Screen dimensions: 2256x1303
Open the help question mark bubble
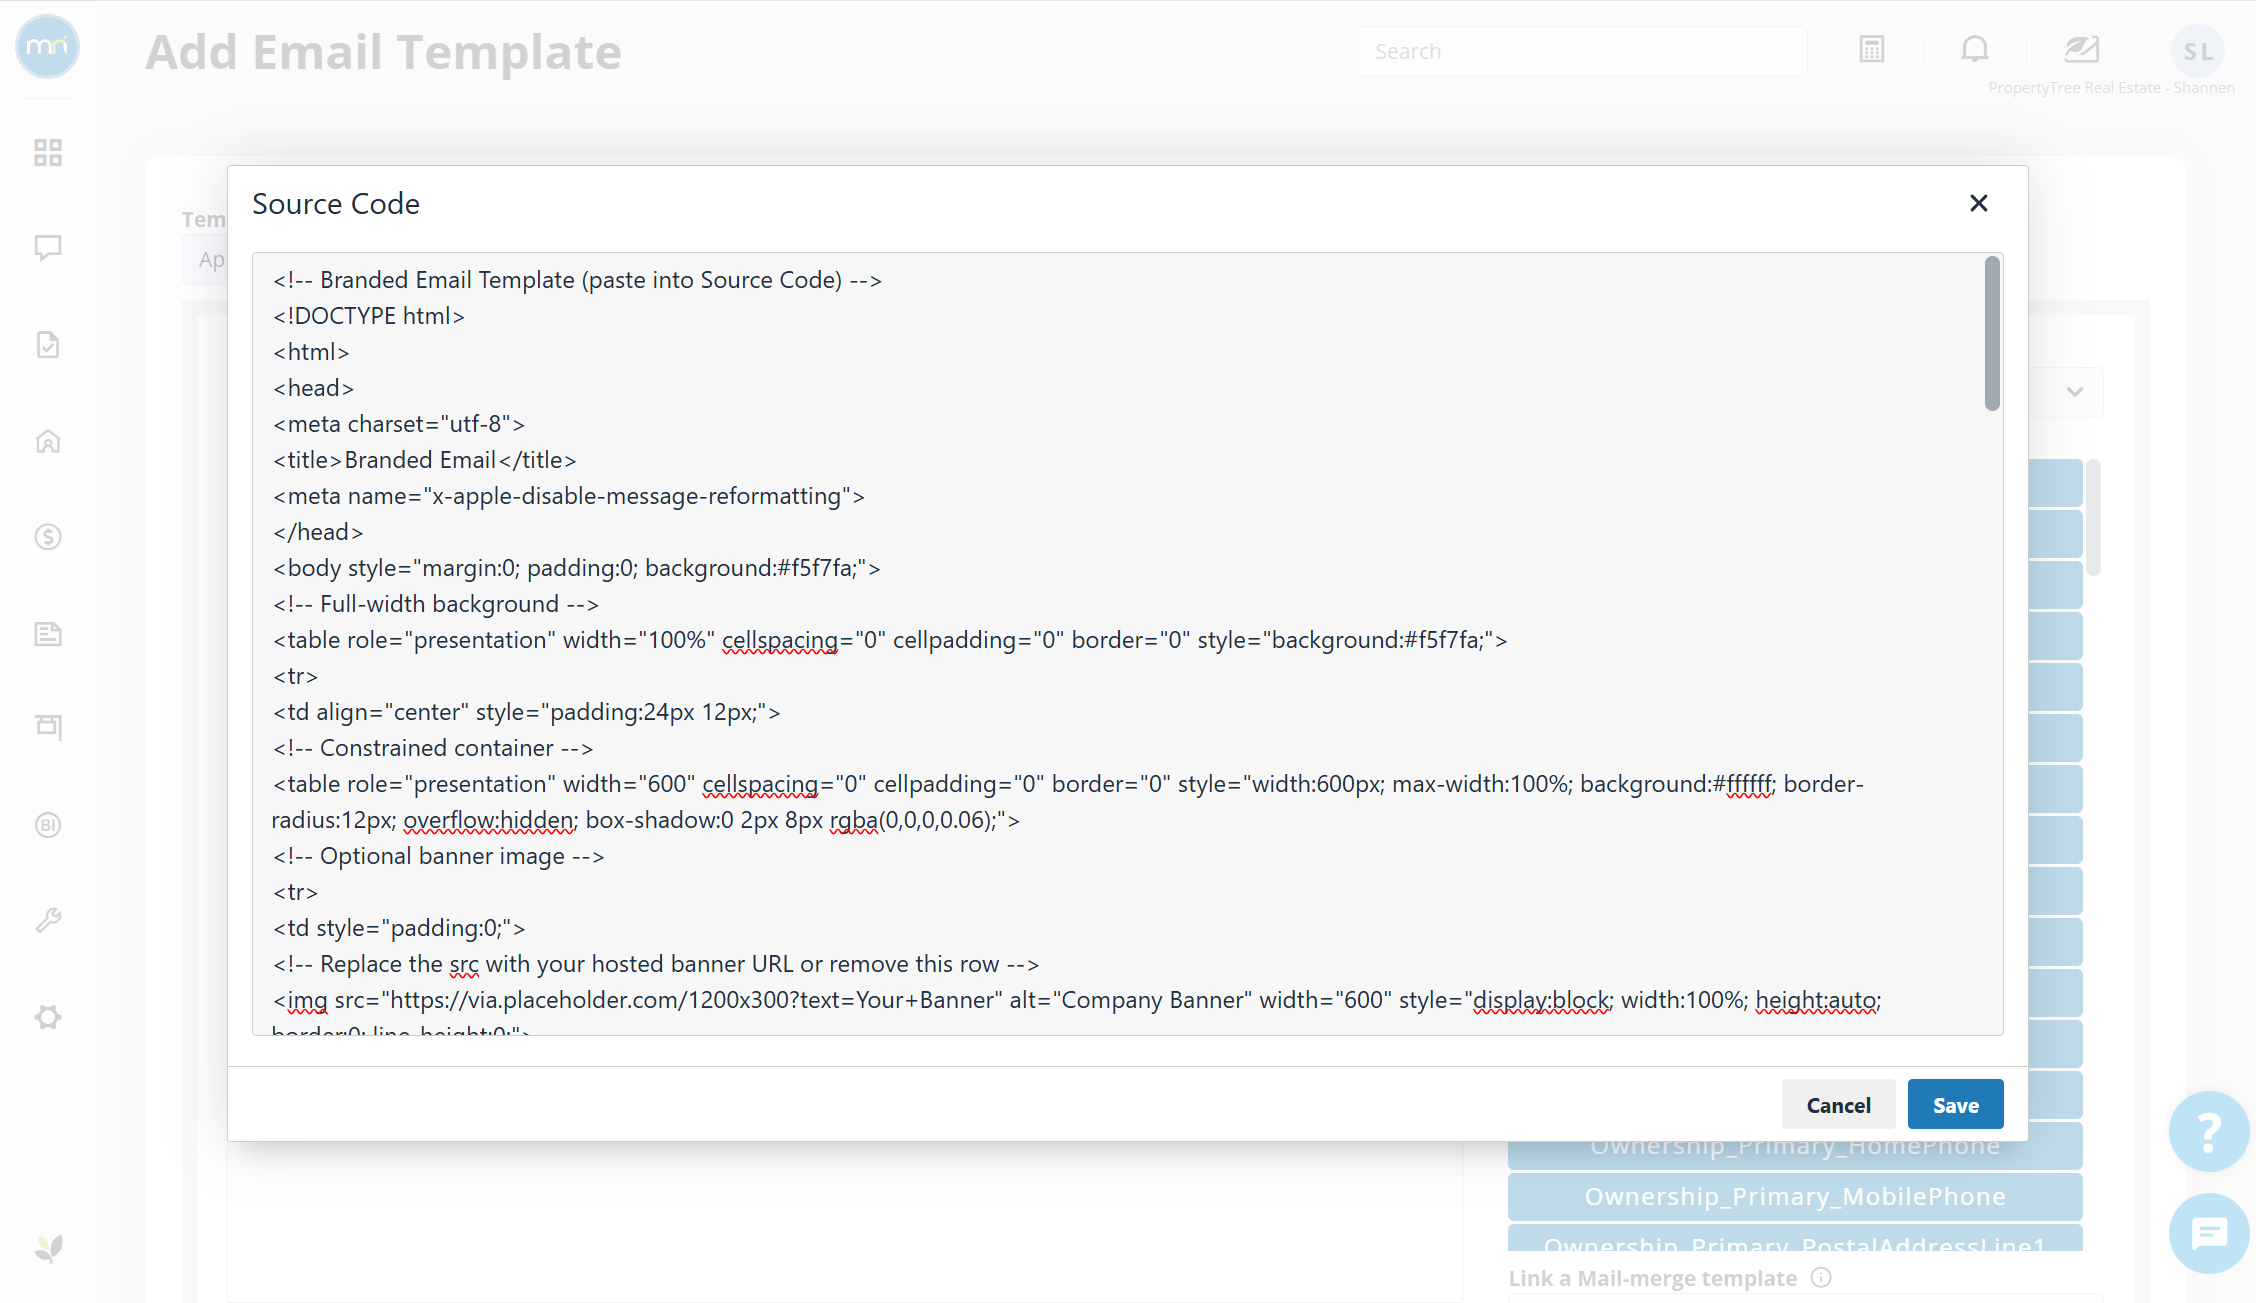pyautogui.click(x=2209, y=1131)
